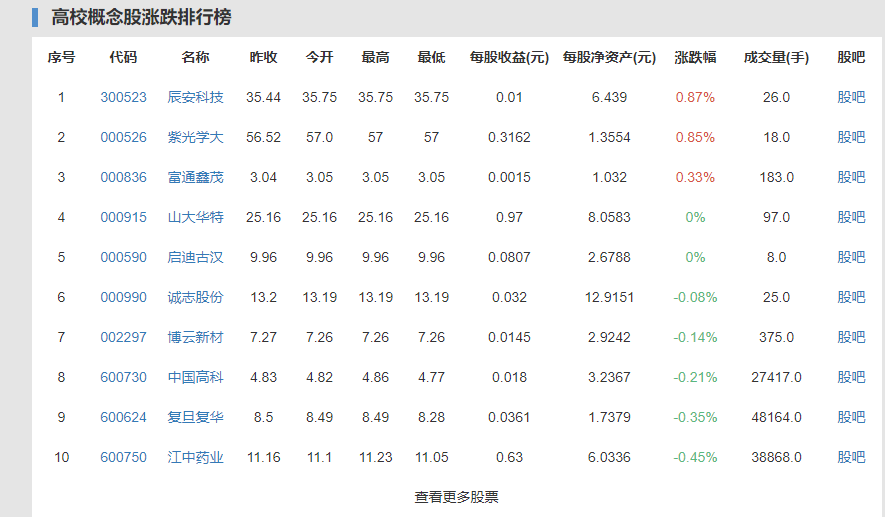Open stock code link 000590
Image resolution: width=885 pixels, height=517 pixels.
pos(123,257)
